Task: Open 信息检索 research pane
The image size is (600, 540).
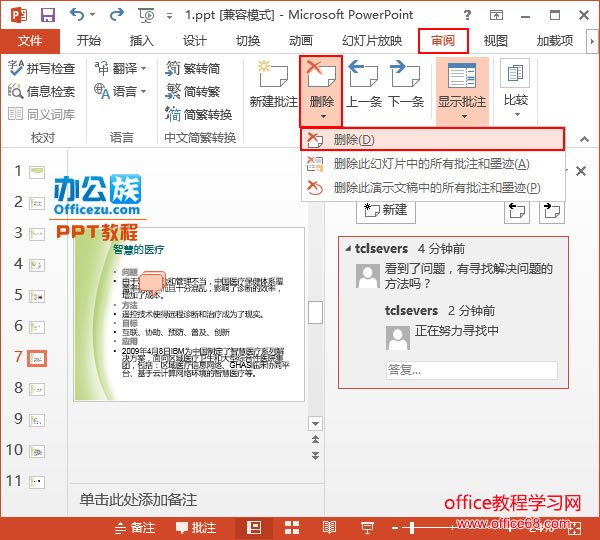Action: tap(41, 91)
